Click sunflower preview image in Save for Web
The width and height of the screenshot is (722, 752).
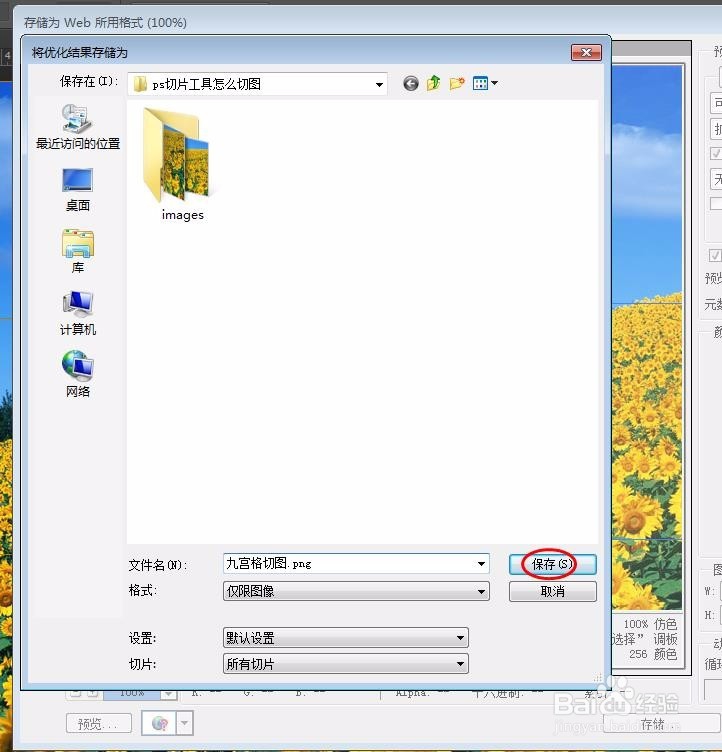[x=647, y=336]
